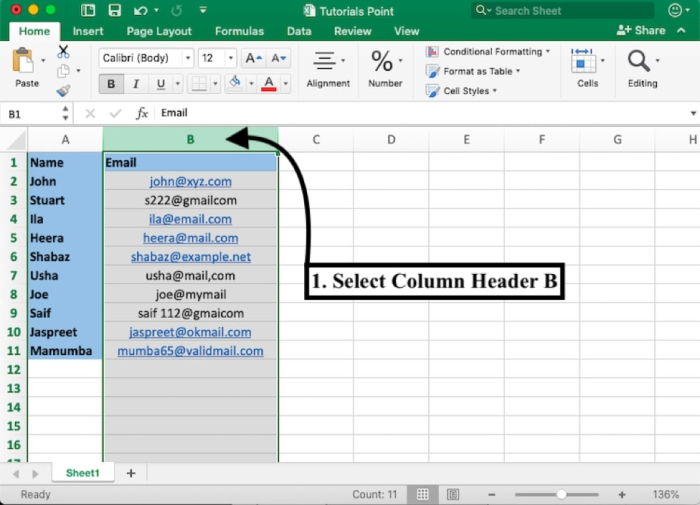Open the Editing magnifier icon group
Viewport: 700px width, 505px height.
click(x=642, y=67)
